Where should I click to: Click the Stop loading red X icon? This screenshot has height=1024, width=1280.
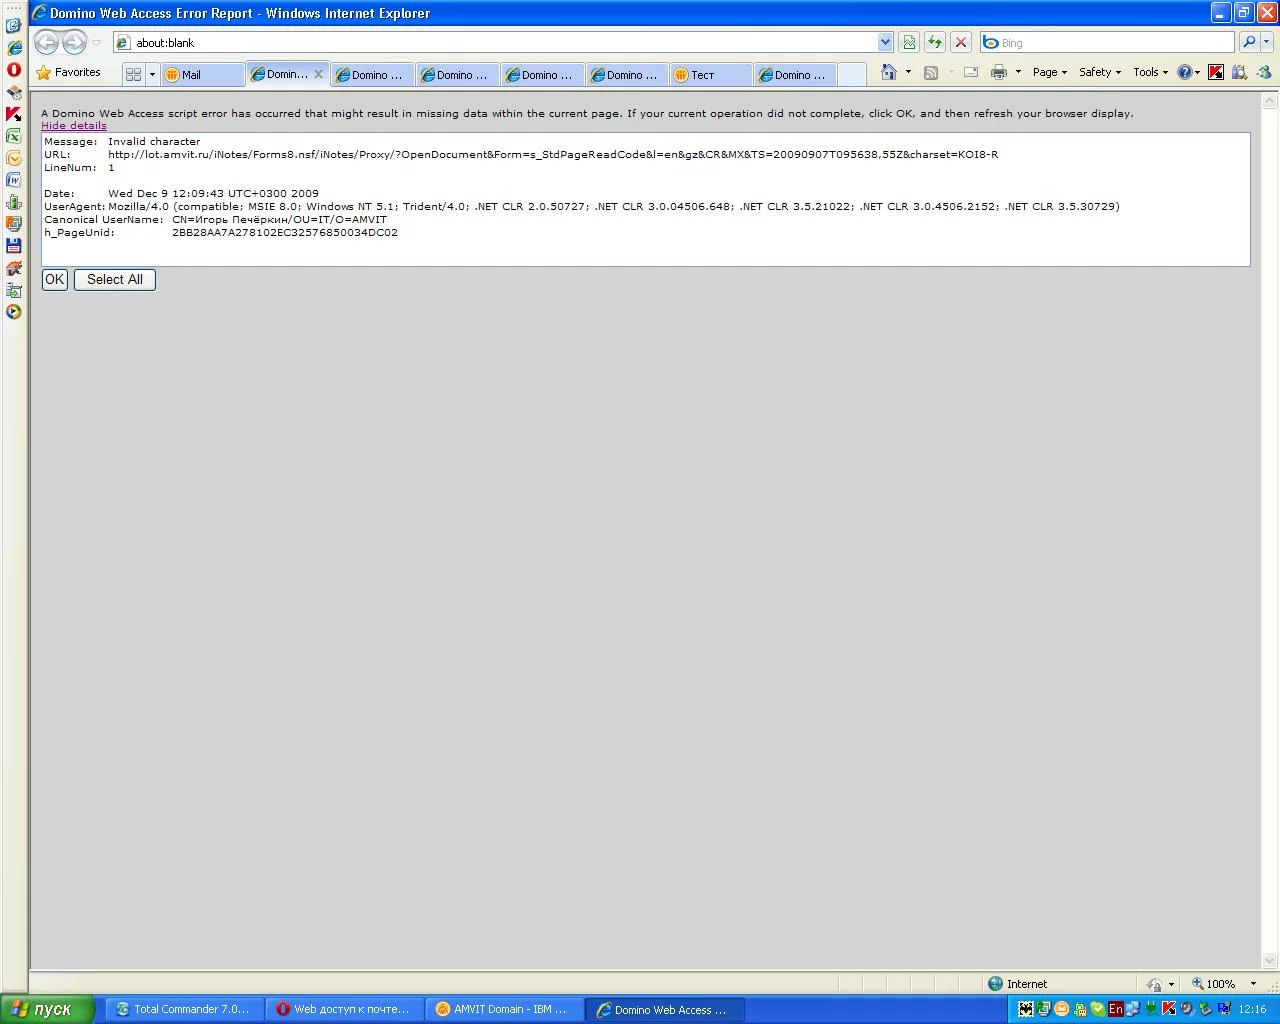pos(961,42)
